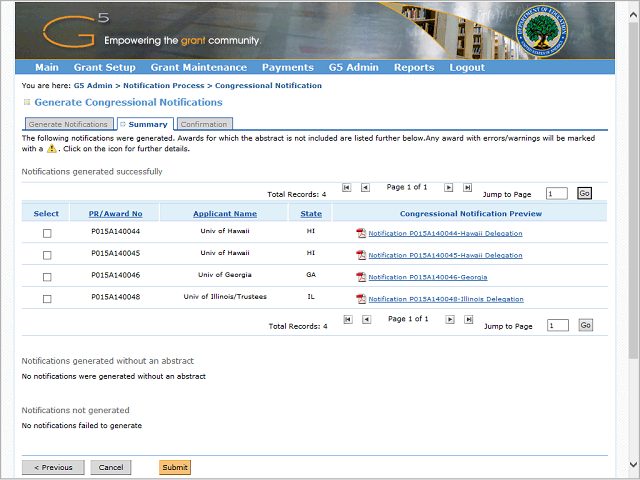
Task: Click Notification Process breadcrumb link
Action: (164, 85)
